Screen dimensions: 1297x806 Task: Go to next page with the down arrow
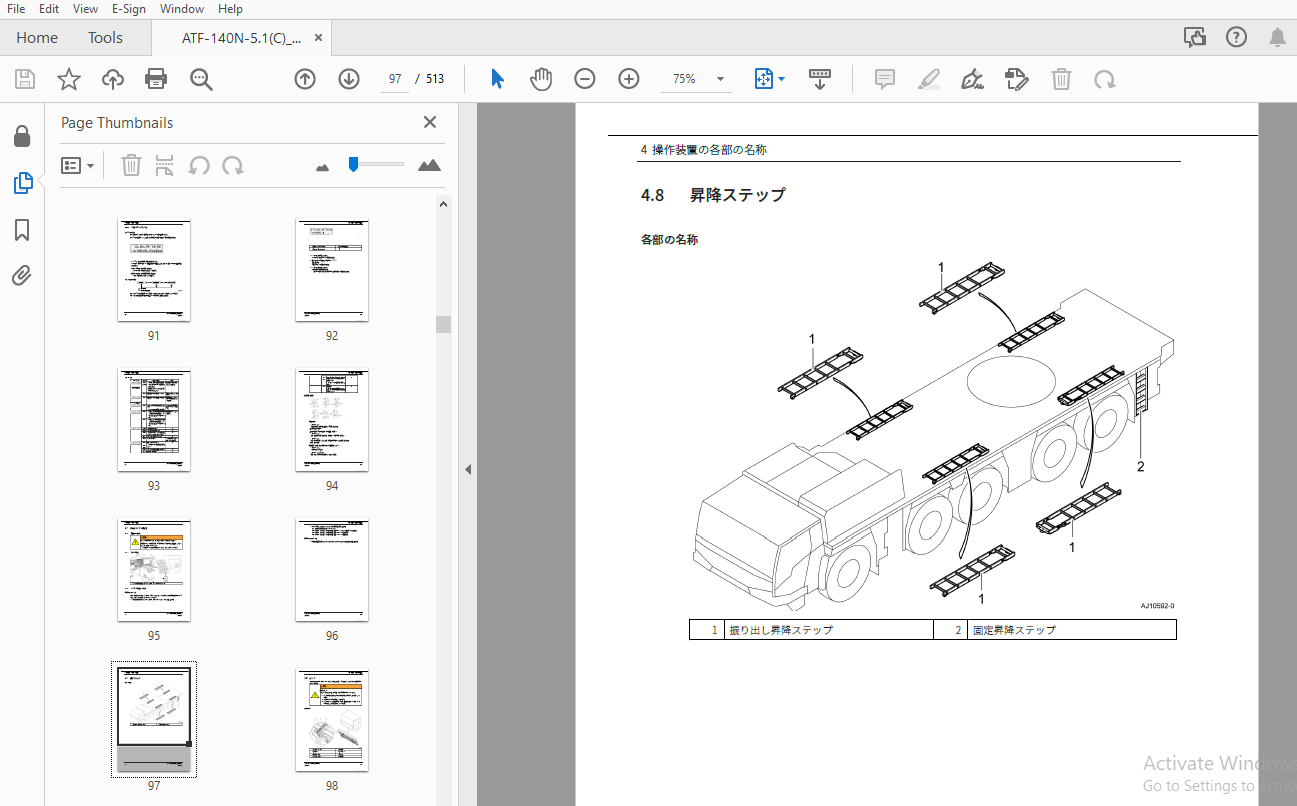pyautogui.click(x=349, y=79)
